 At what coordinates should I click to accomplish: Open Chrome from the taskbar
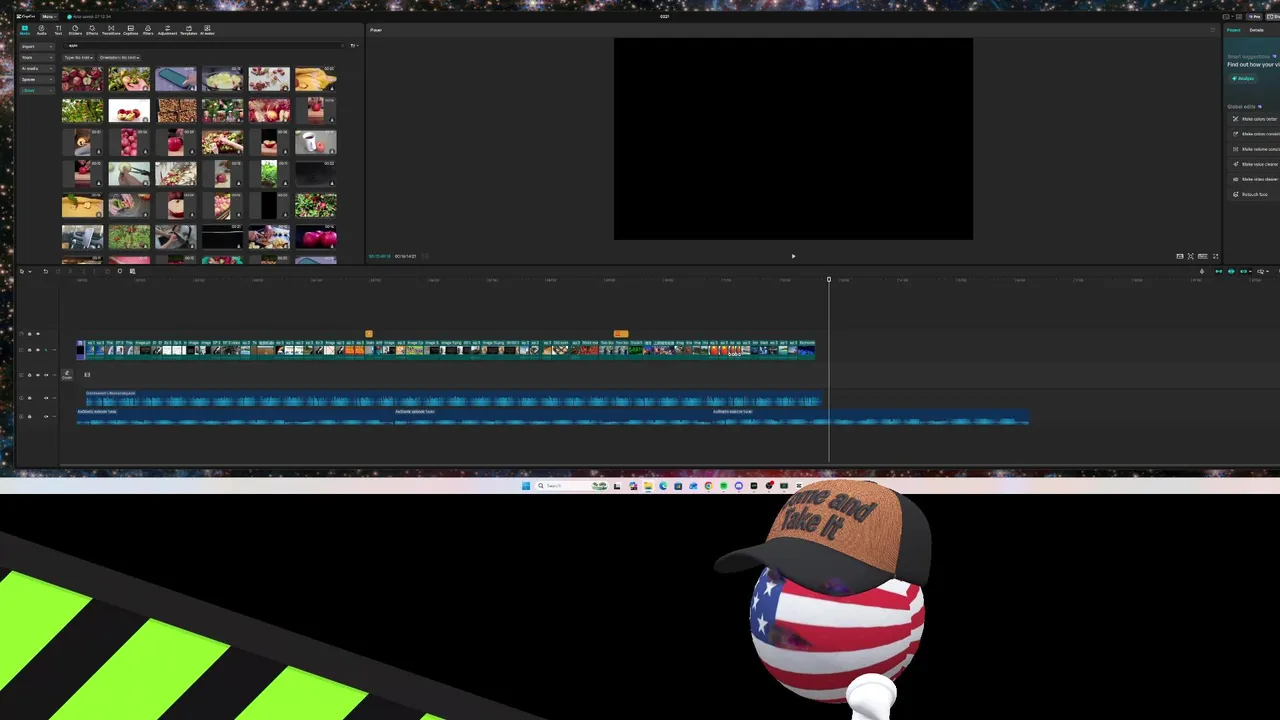click(x=708, y=486)
